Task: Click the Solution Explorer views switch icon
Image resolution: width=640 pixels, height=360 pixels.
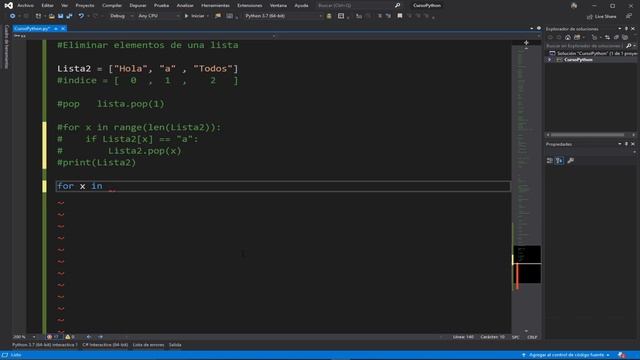Action: pyautogui.click(x=577, y=37)
